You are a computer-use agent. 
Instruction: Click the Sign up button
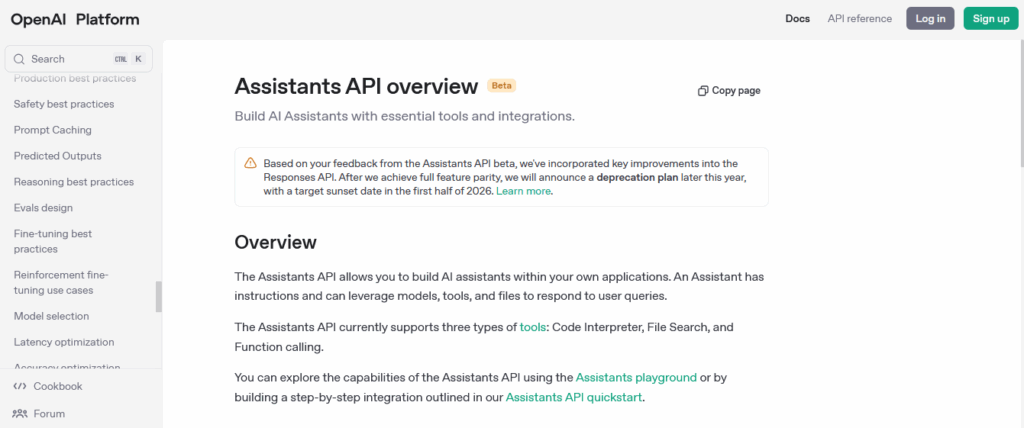point(991,18)
